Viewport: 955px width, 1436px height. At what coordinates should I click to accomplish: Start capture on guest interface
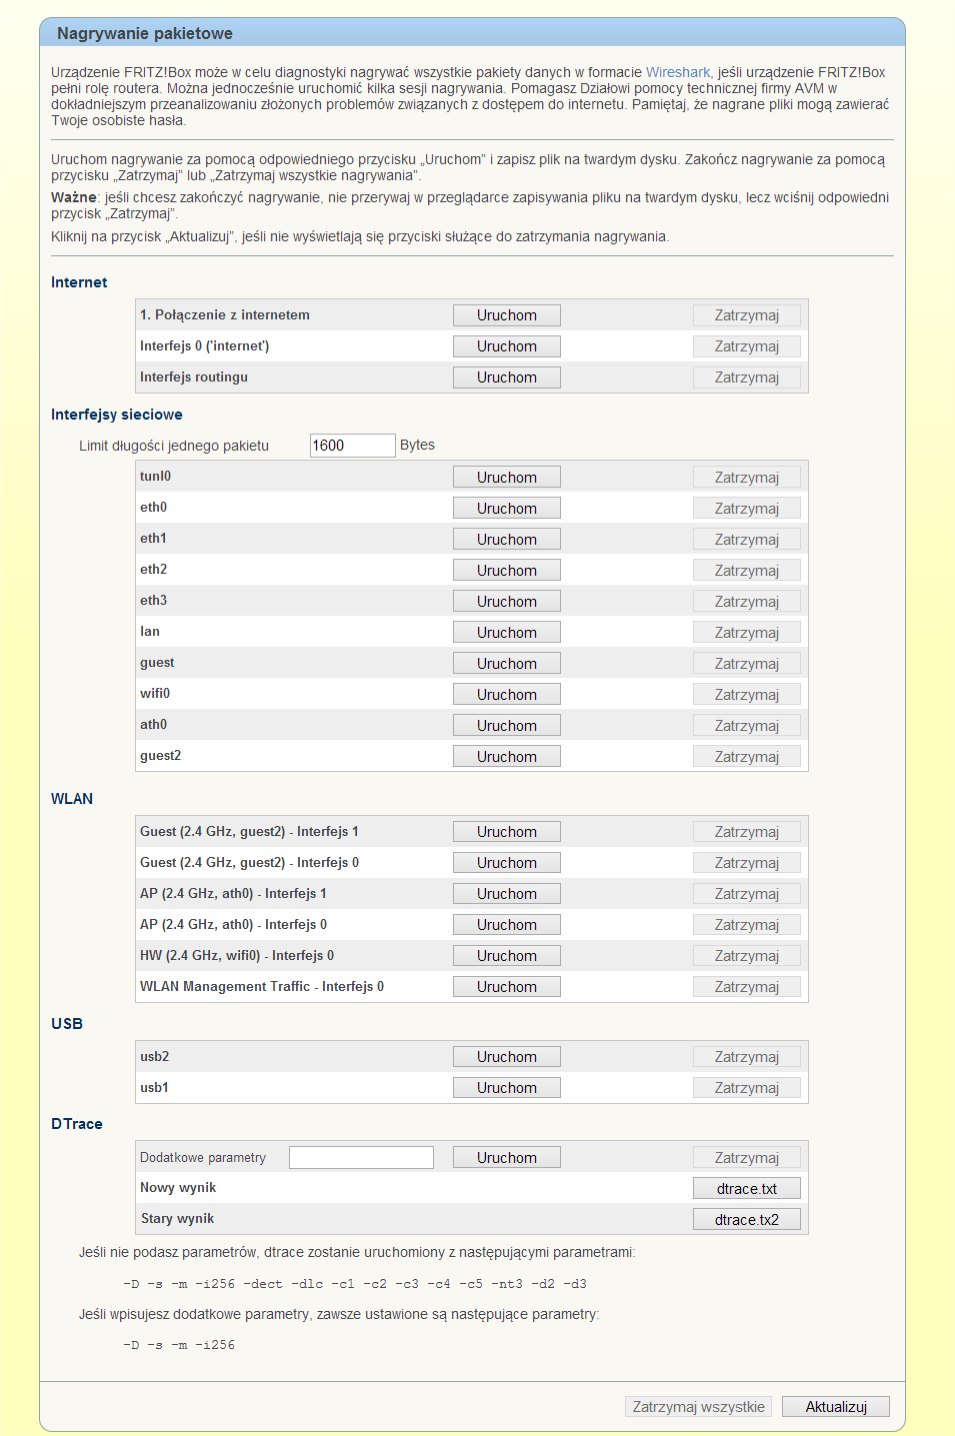point(506,663)
